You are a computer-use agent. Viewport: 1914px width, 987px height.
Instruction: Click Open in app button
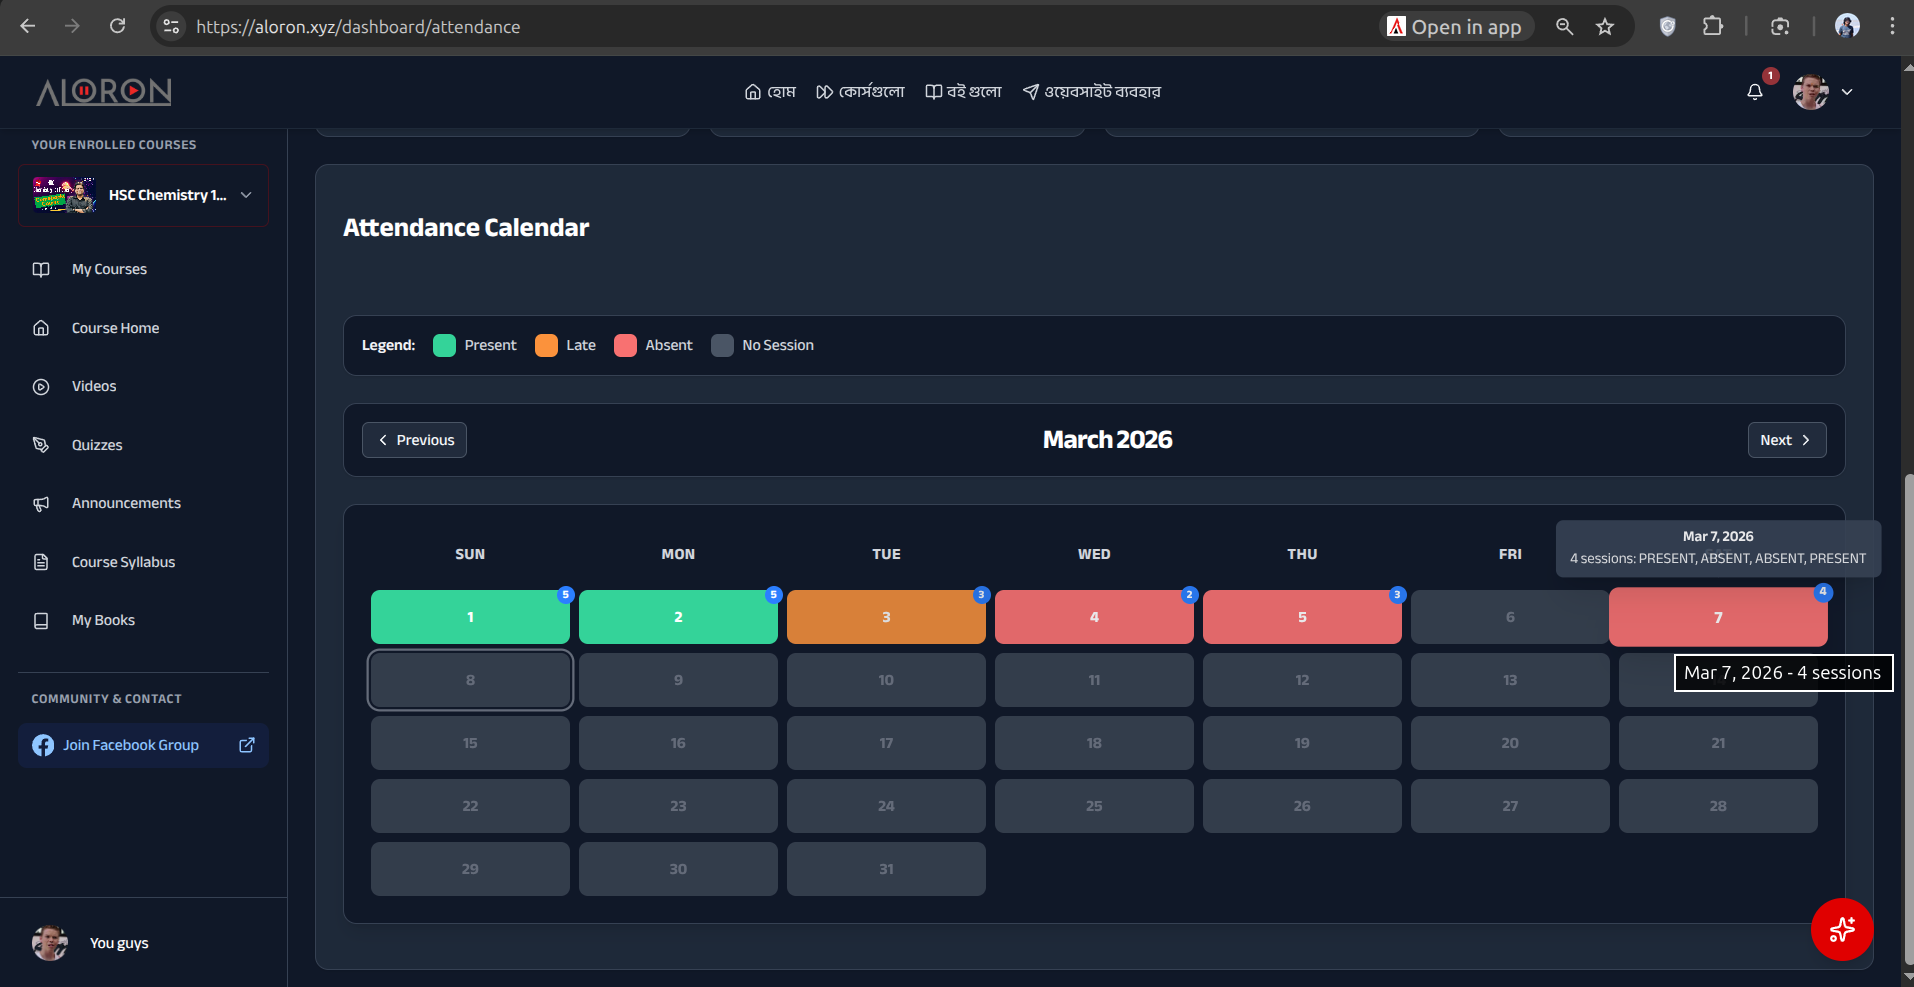coord(1456,27)
